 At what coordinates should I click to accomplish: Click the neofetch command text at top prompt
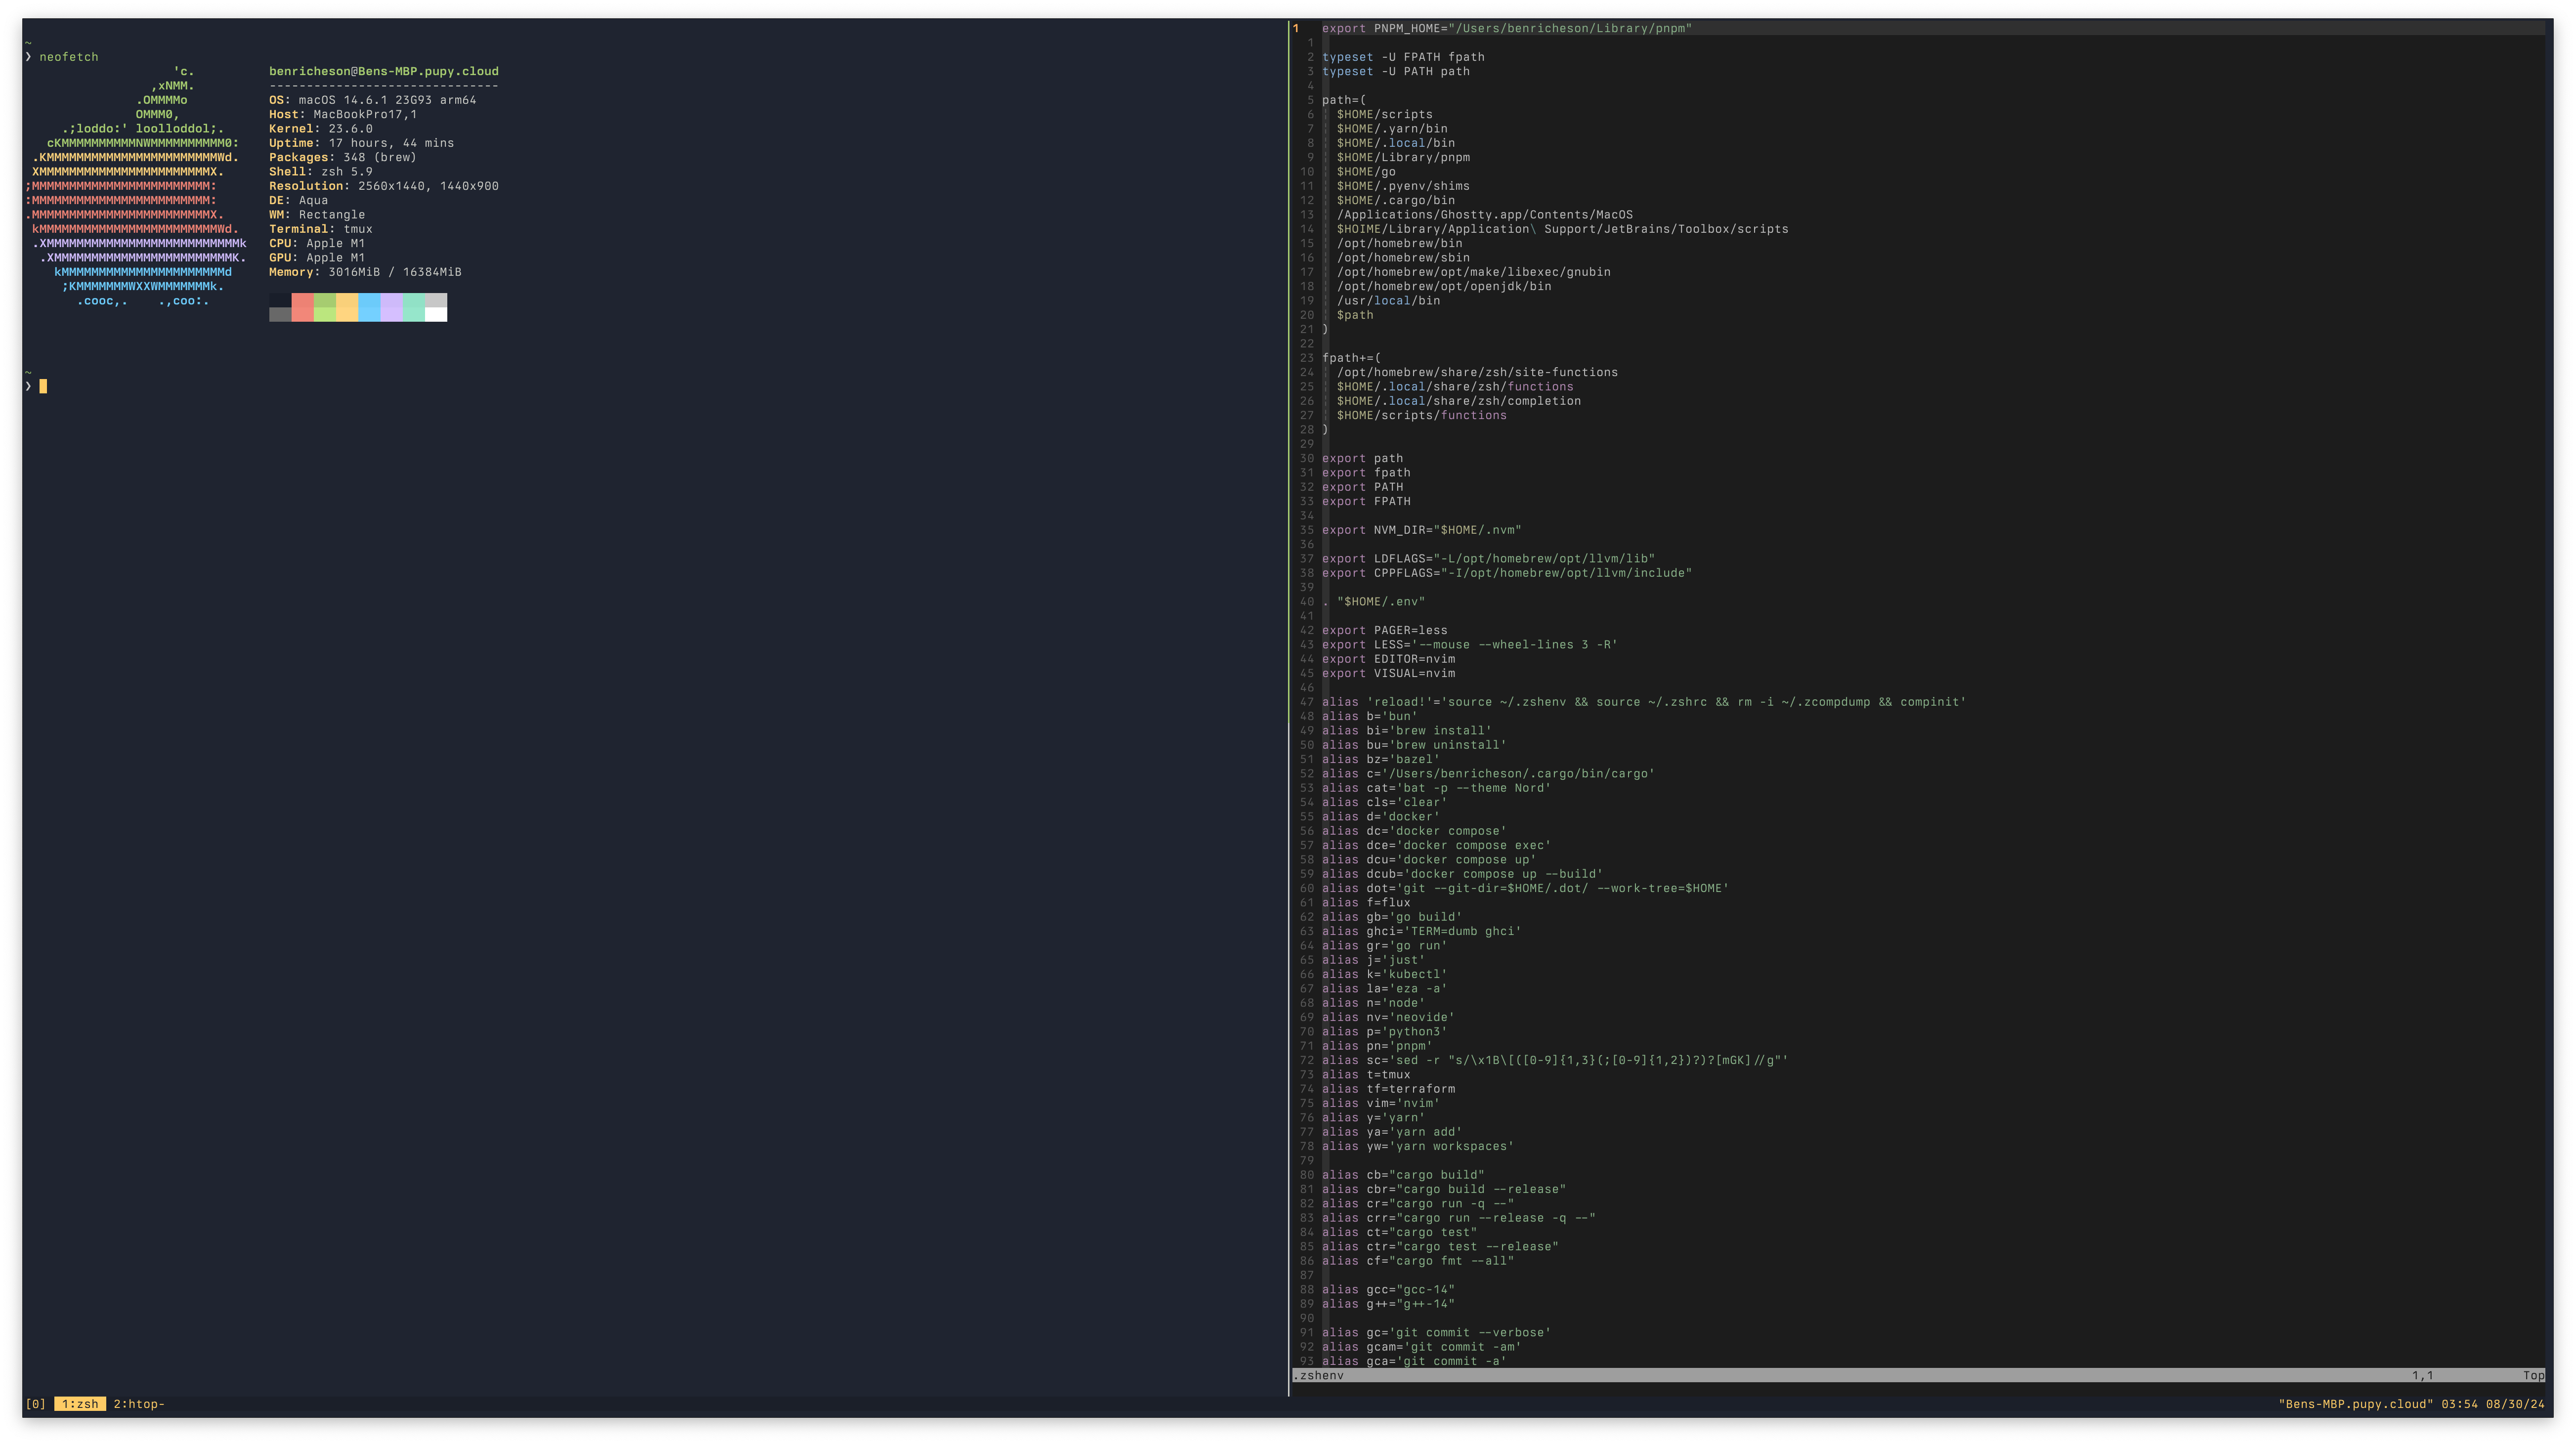(69, 57)
